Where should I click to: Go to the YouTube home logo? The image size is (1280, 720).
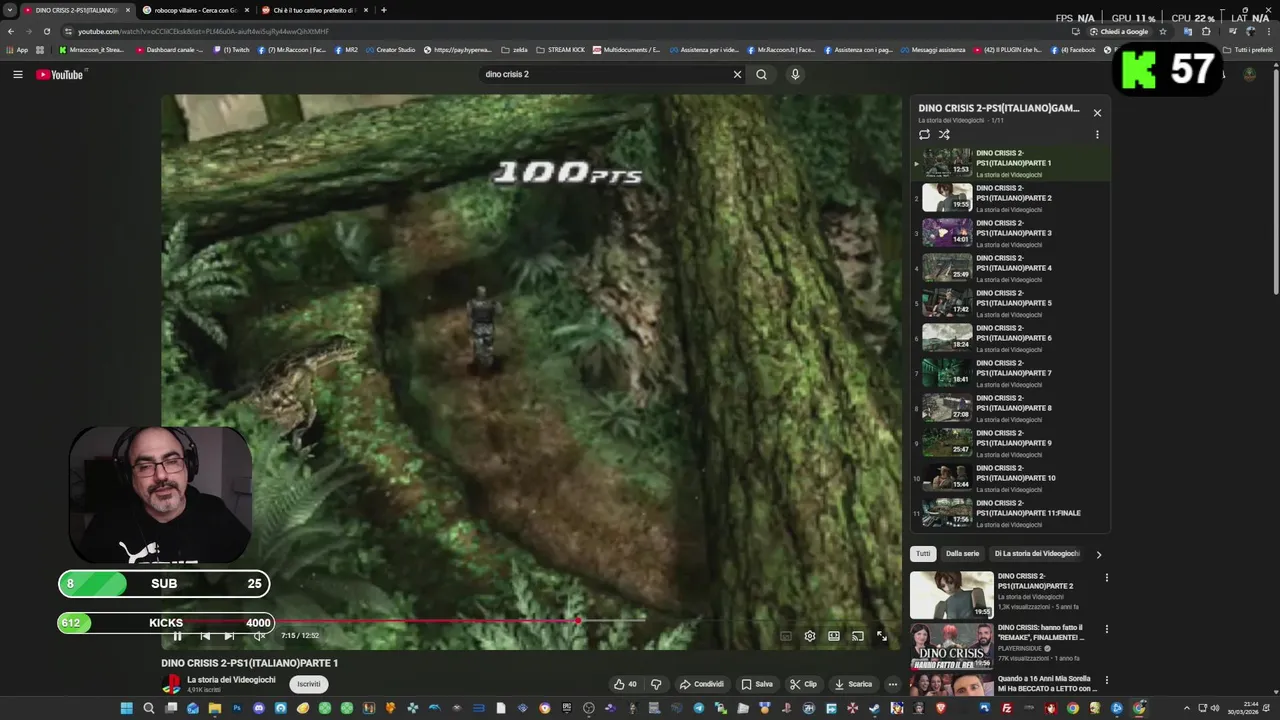pos(60,74)
